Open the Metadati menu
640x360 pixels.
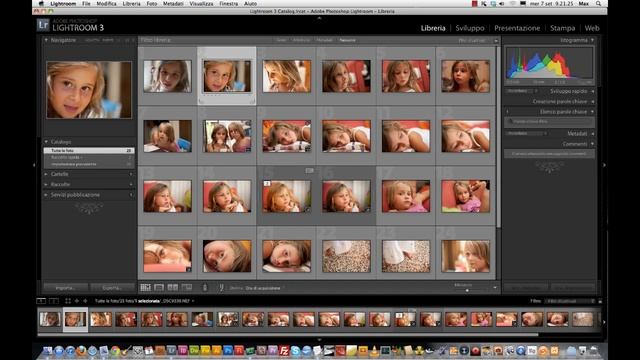coord(173,3)
